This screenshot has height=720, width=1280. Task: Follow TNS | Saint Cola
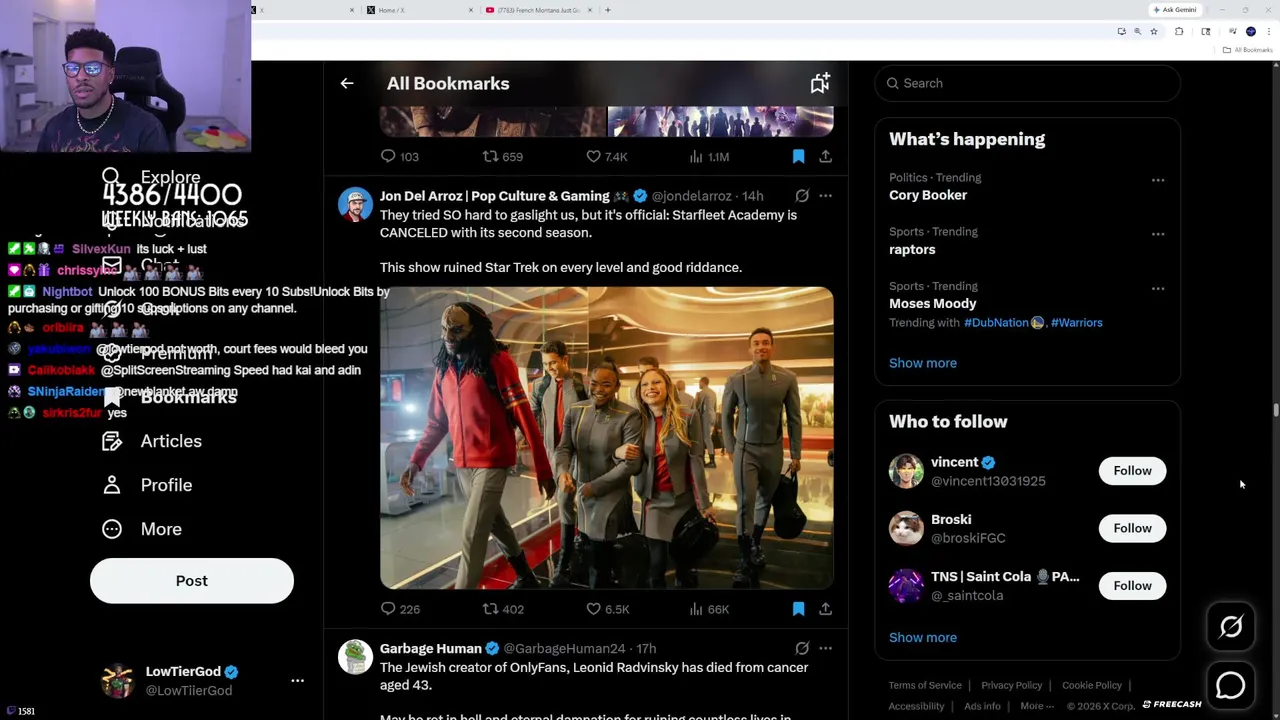click(1132, 586)
